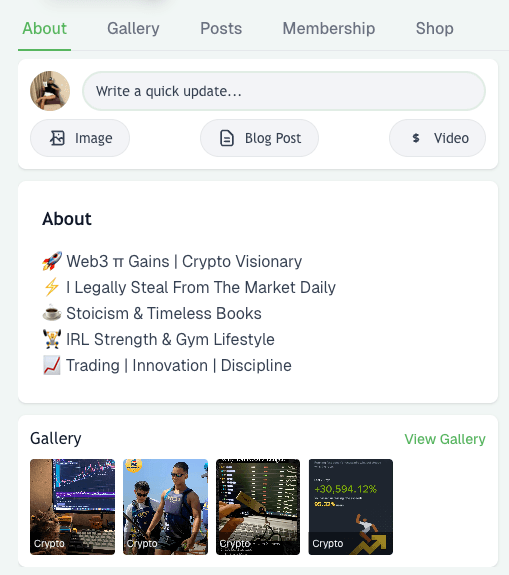Image resolution: width=509 pixels, height=575 pixels.
Task: Click the weightlifter emoji
Action: click(52, 339)
